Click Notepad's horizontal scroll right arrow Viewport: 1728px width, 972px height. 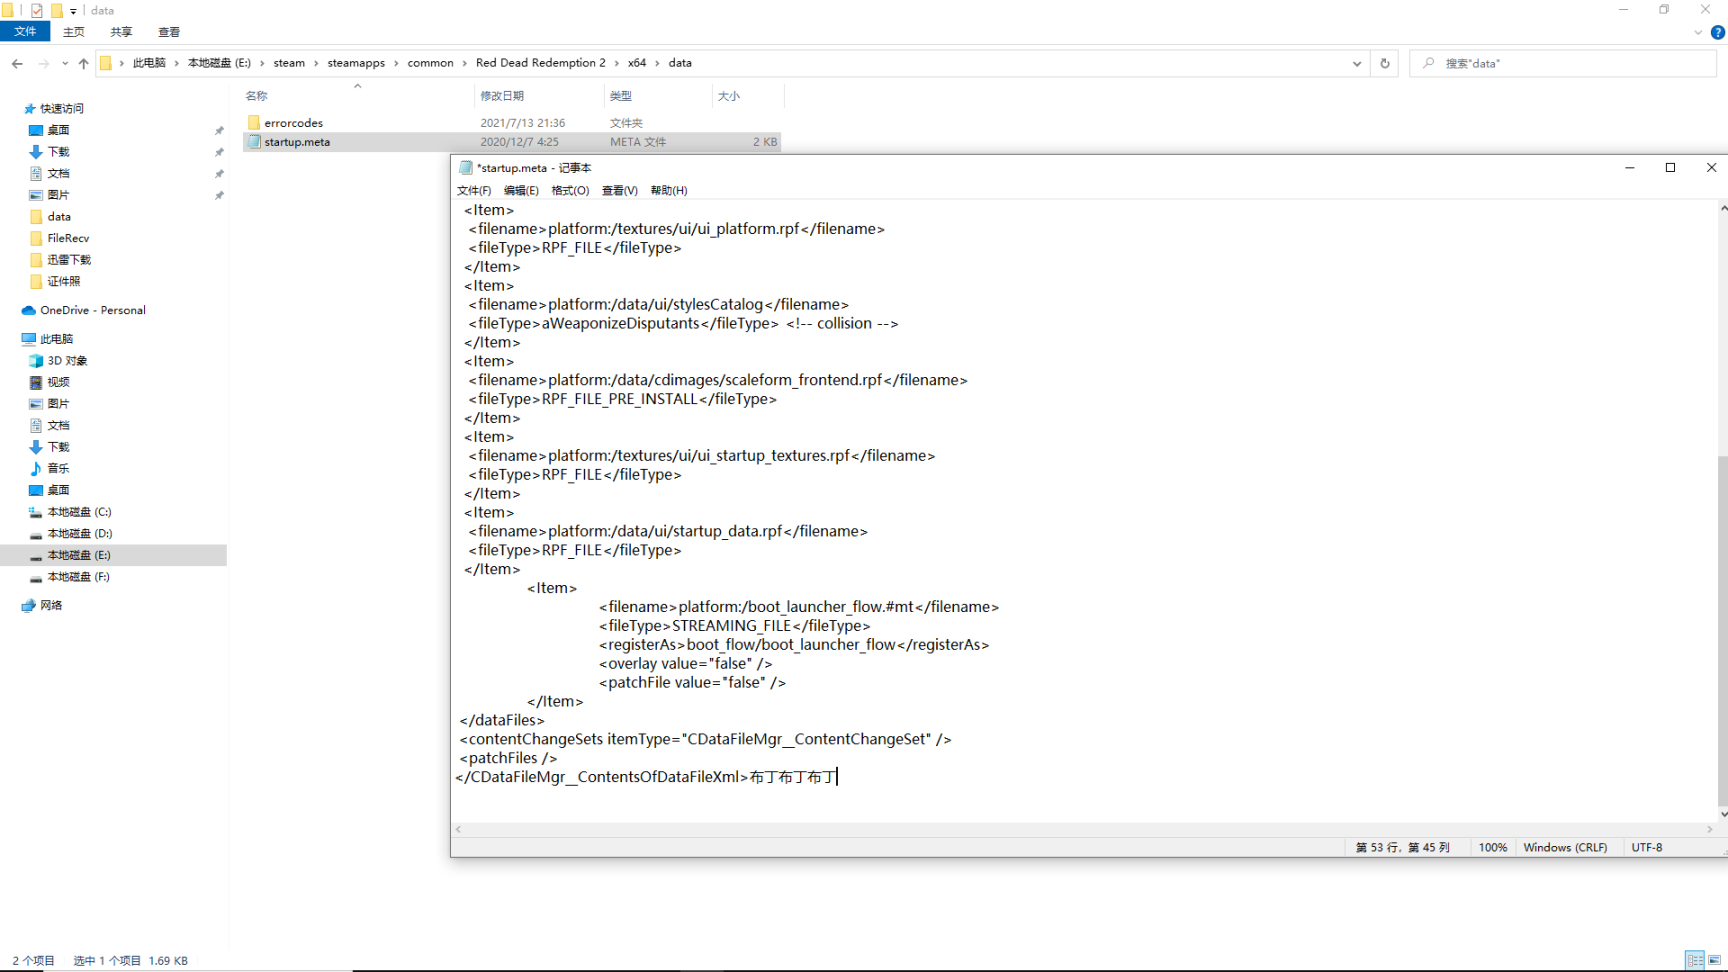click(x=1710, y=829)
